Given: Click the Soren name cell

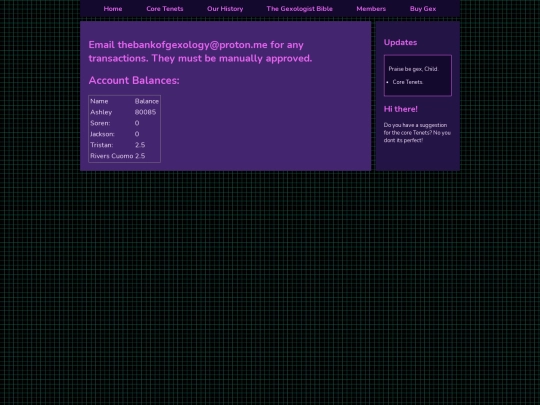Looking at the screenshot, I should [100, 123].
